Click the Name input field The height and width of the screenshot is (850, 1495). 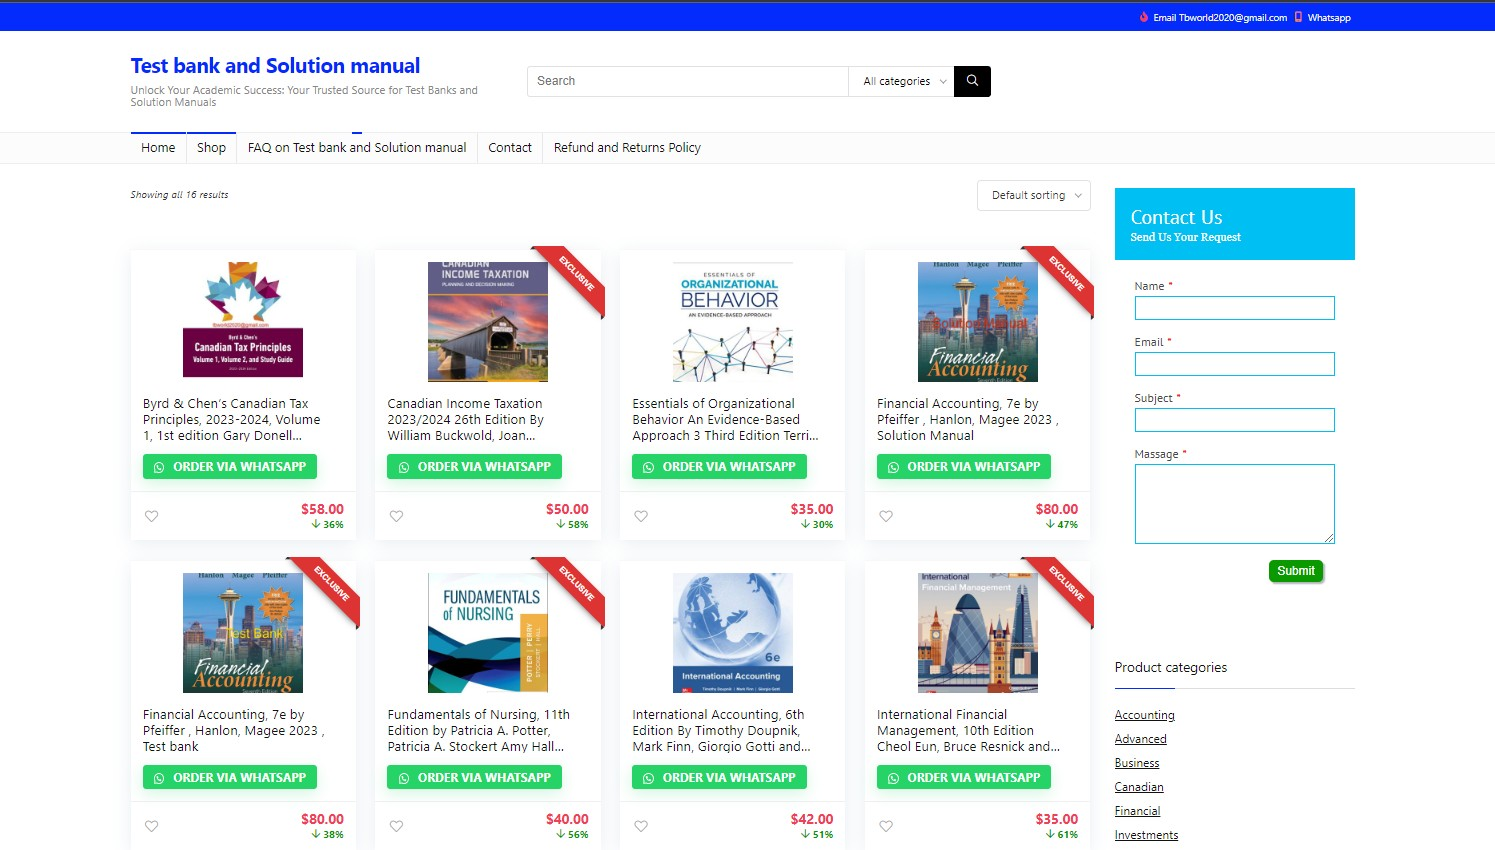(x=1235, y=308)
